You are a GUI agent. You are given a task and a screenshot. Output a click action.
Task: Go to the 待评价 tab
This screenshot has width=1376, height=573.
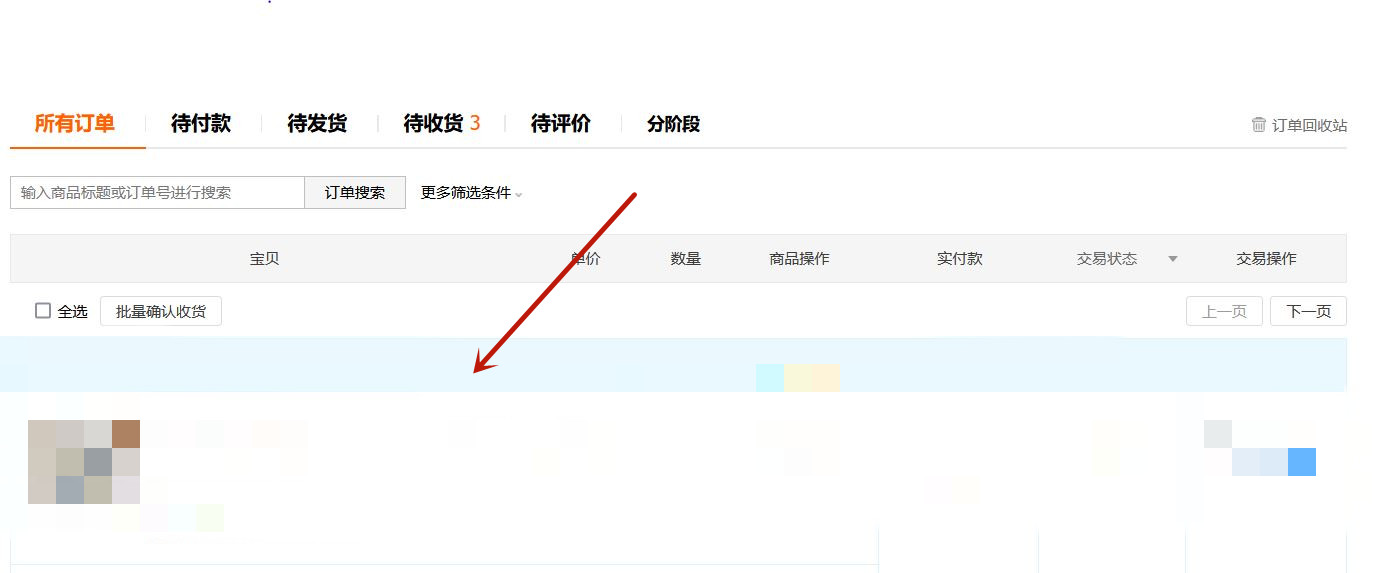(560, 124)
